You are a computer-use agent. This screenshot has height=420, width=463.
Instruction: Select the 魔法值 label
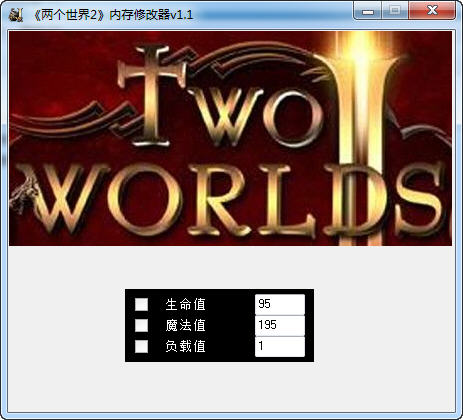185,325
